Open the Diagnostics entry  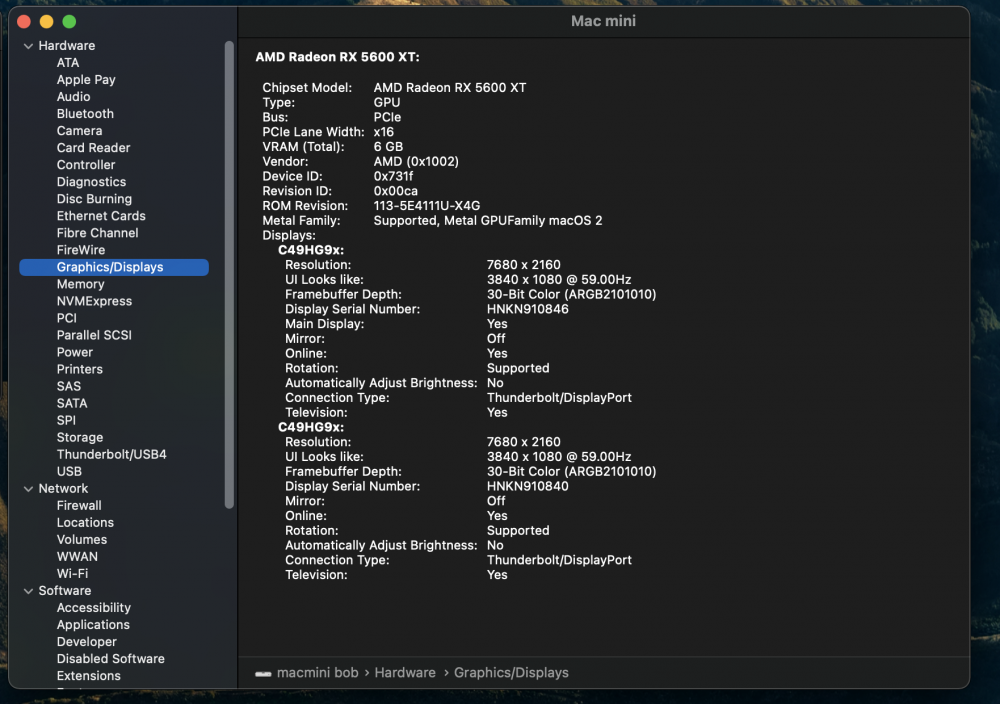point(91,182)
